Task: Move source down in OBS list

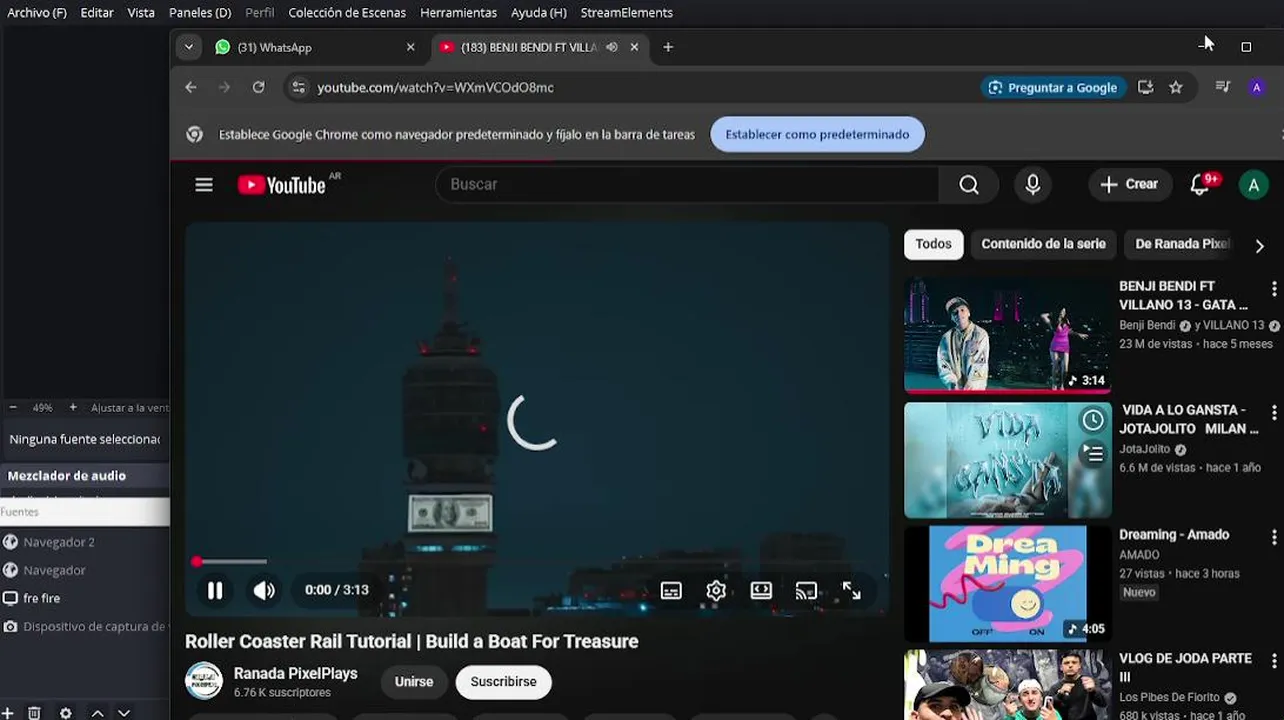Action: [124, 713]
